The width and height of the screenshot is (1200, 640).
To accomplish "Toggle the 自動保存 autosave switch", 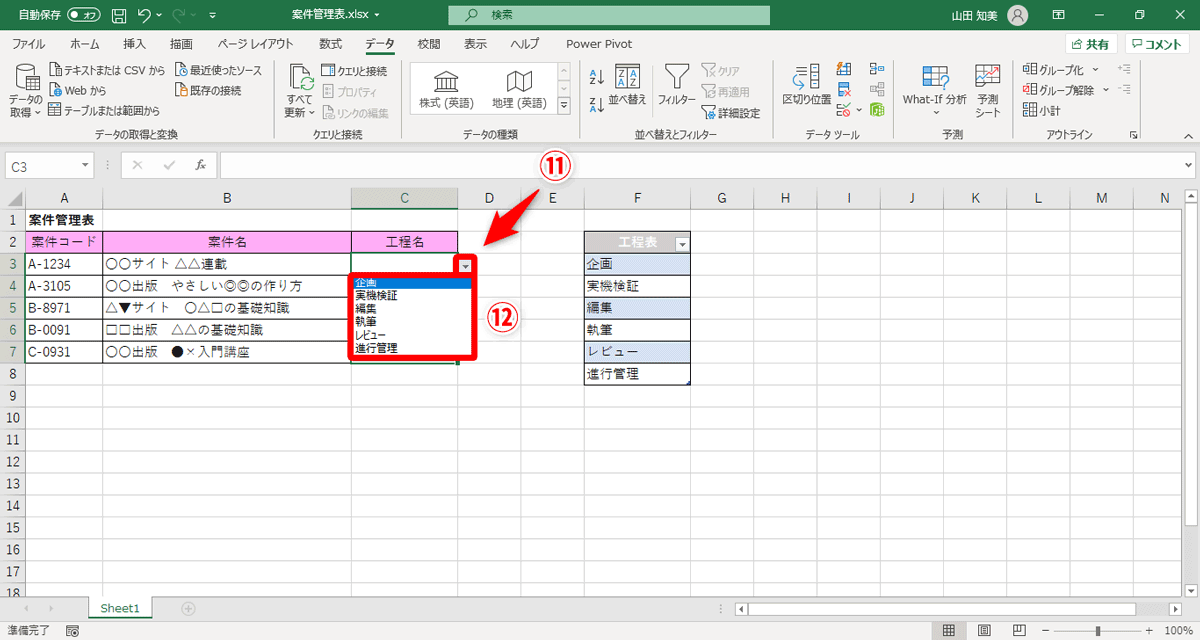I will (x=83, y=16).
